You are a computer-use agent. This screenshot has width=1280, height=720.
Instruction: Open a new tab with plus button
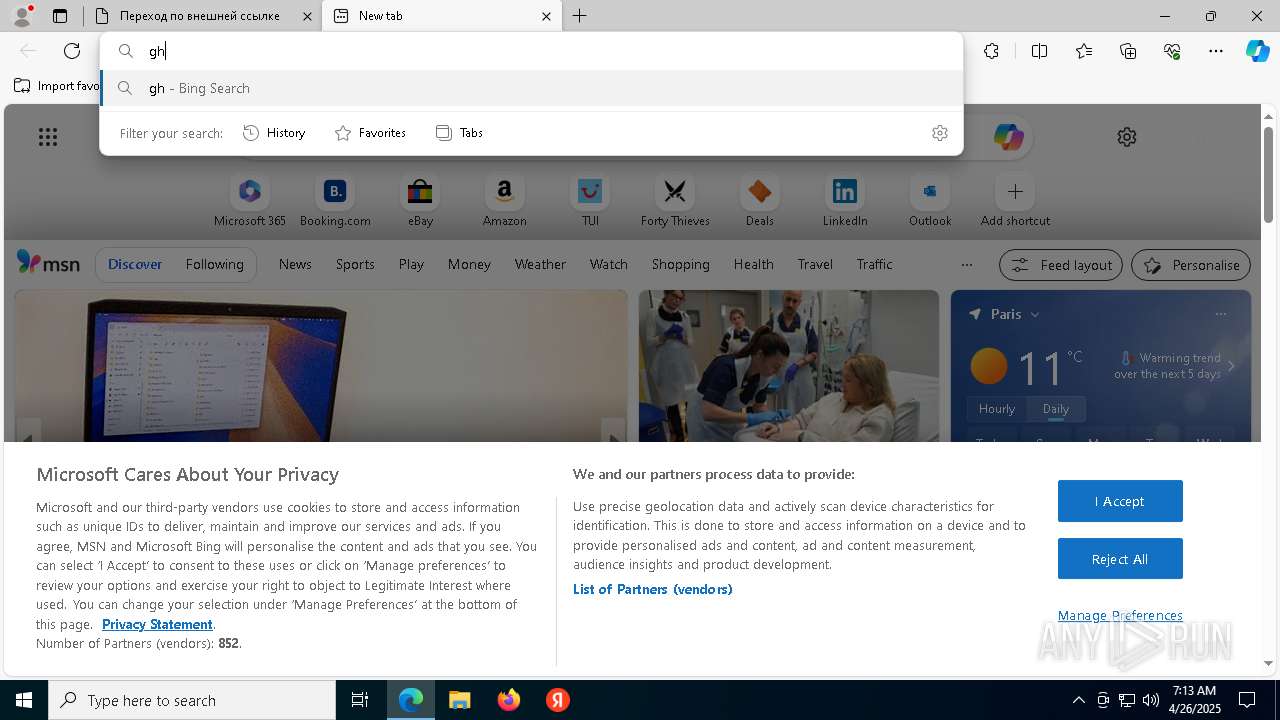[579, 16]
